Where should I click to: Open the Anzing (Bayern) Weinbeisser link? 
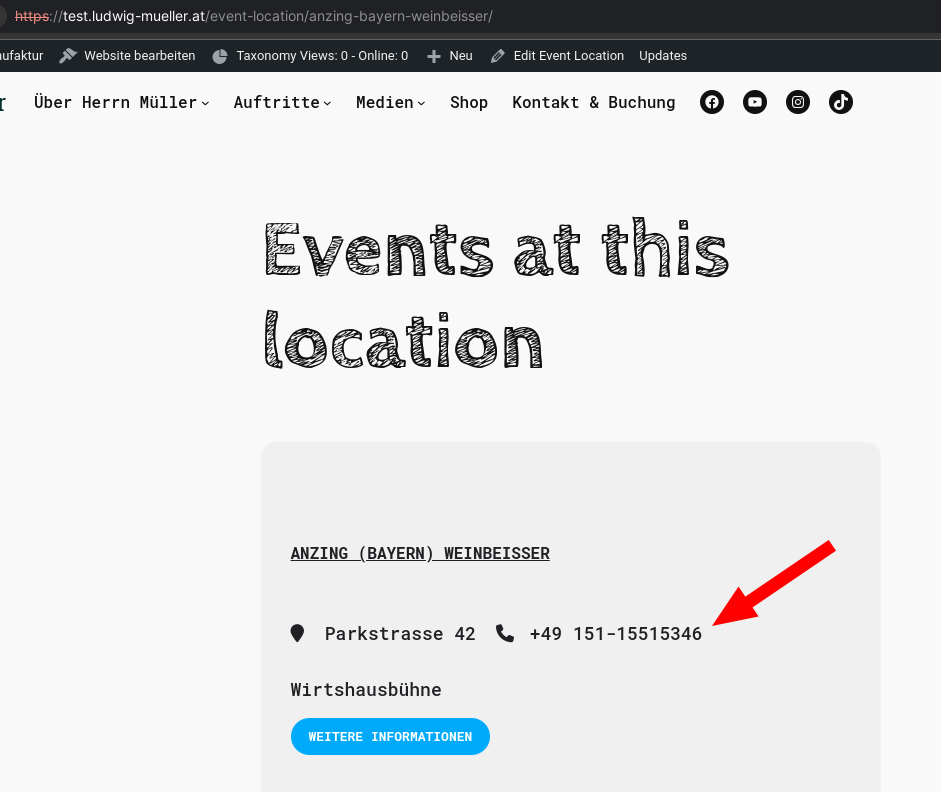[420, 553]
